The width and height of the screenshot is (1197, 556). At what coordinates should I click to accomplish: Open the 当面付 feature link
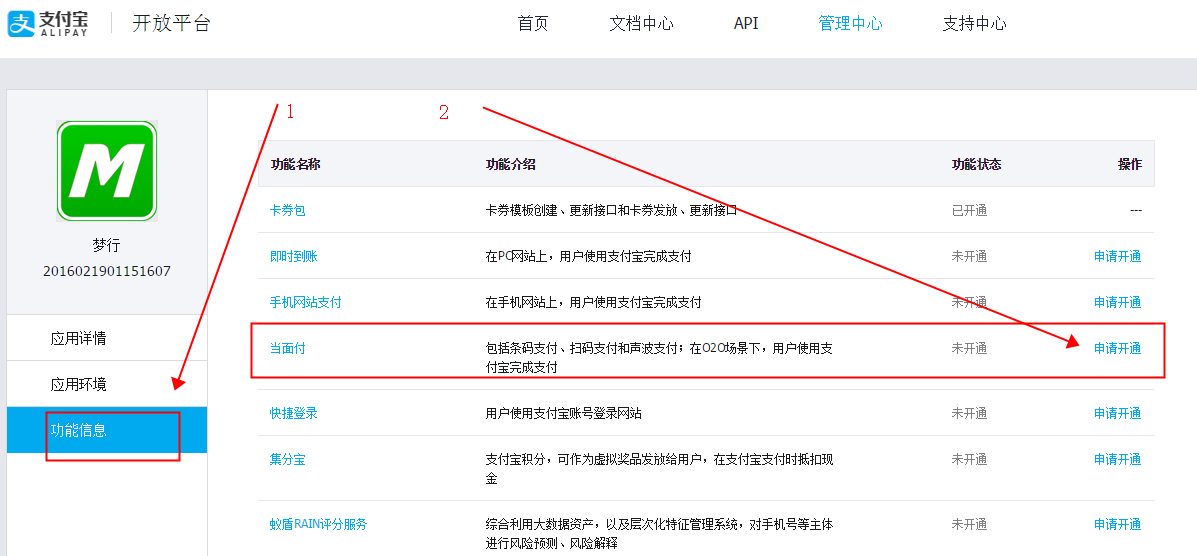tap(288, 348)
